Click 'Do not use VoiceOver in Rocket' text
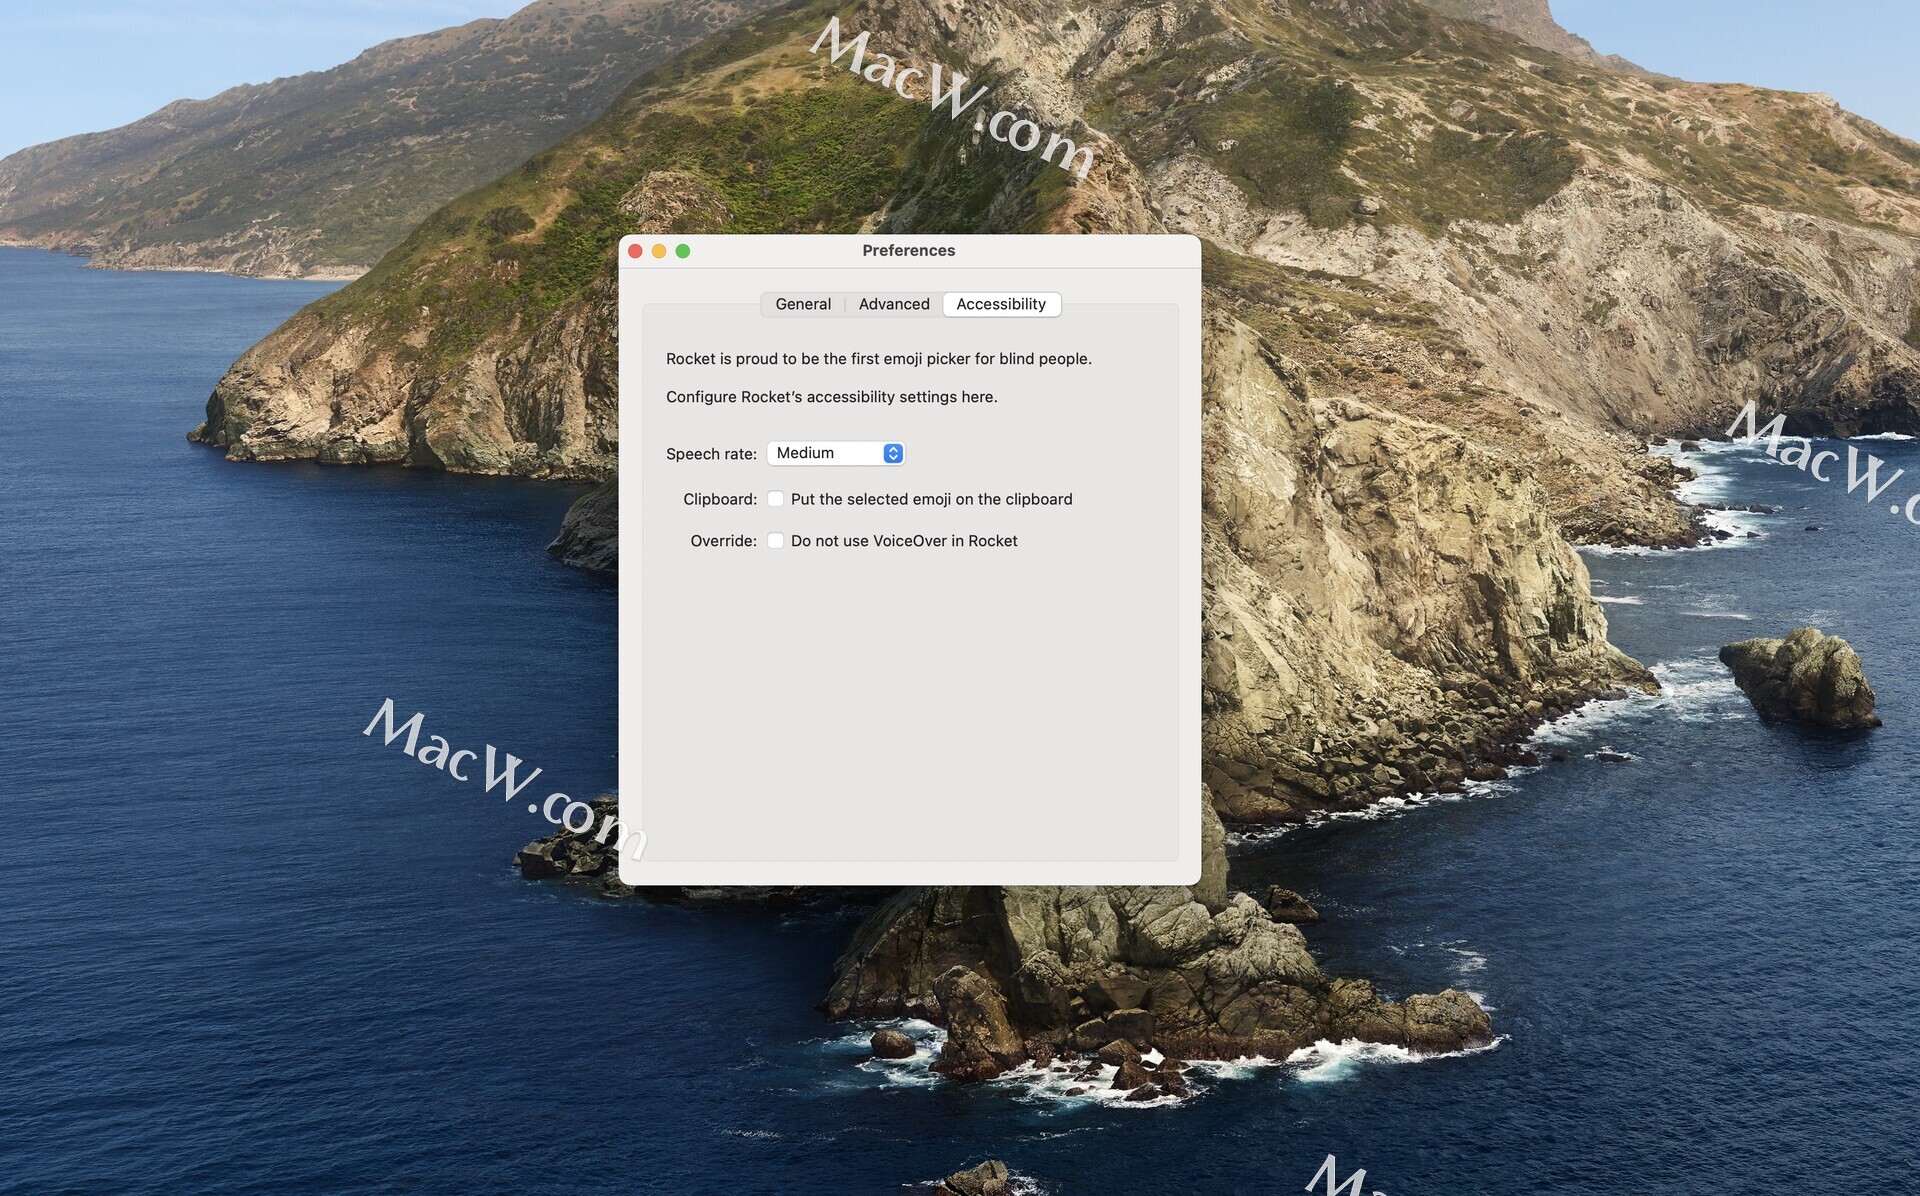 [904, 541]
